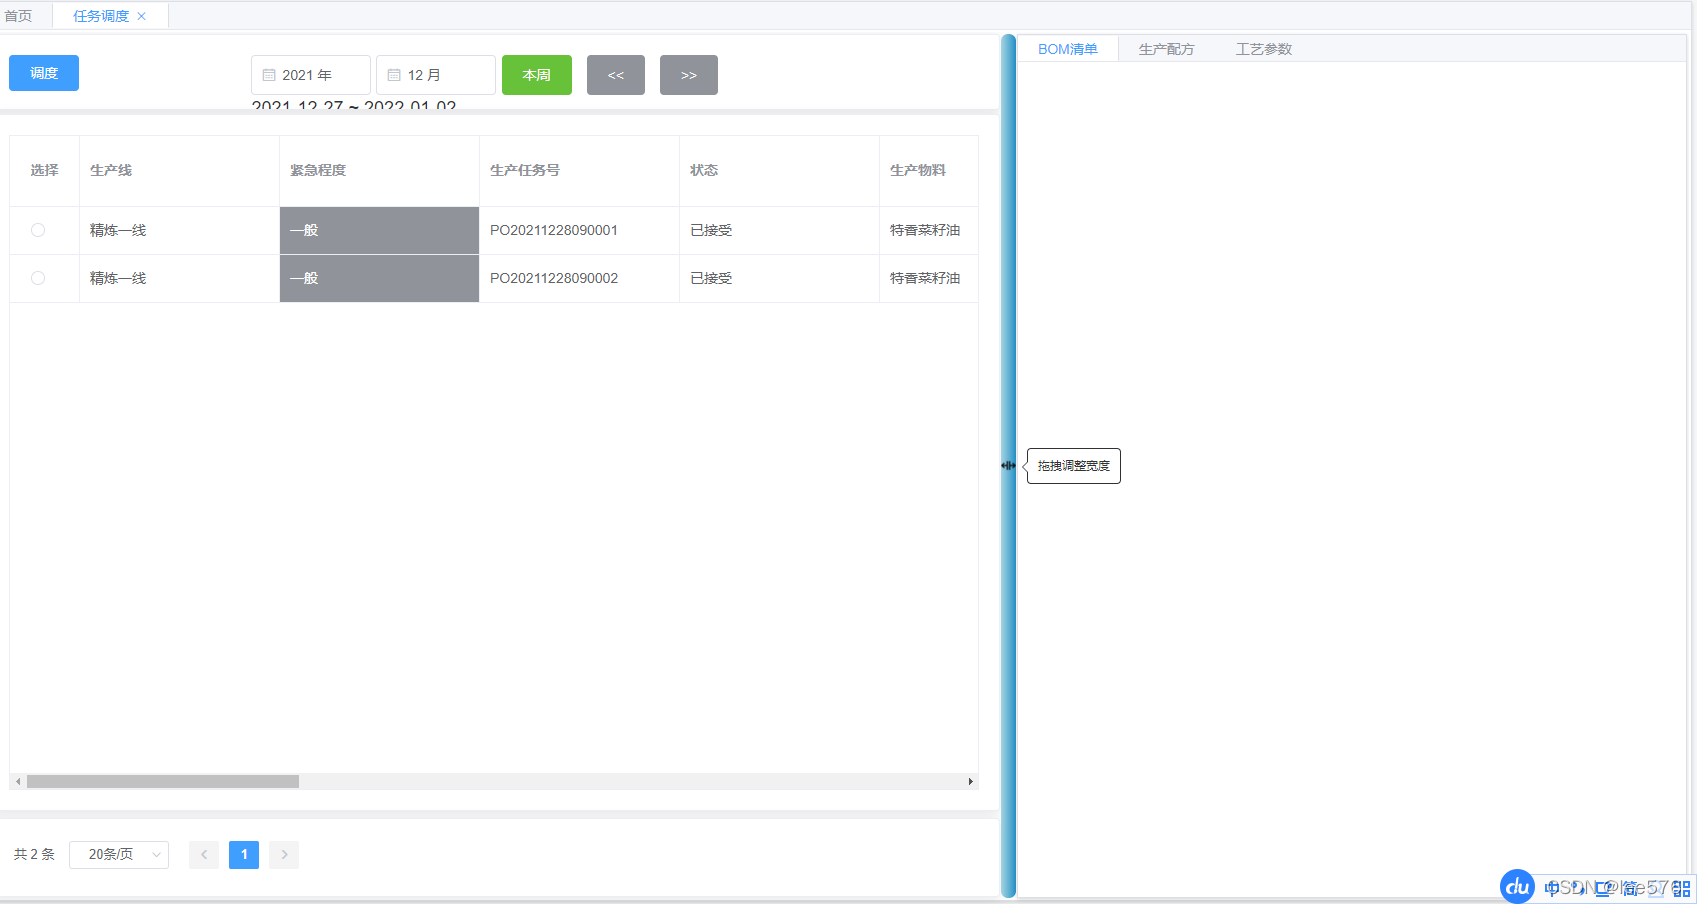Click the previous page arrow
This screenshot has width=1697, height=904.
(x=204, y=855)
